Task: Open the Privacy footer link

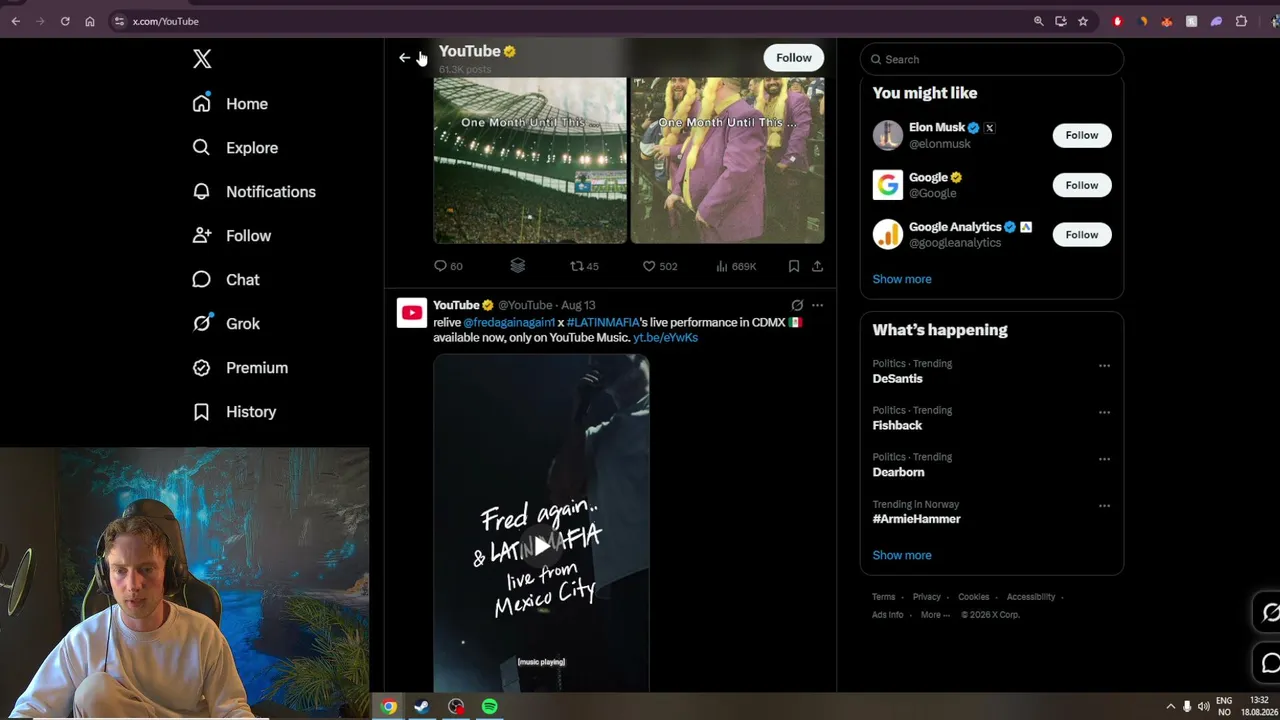Action: (x=927, y=597)
